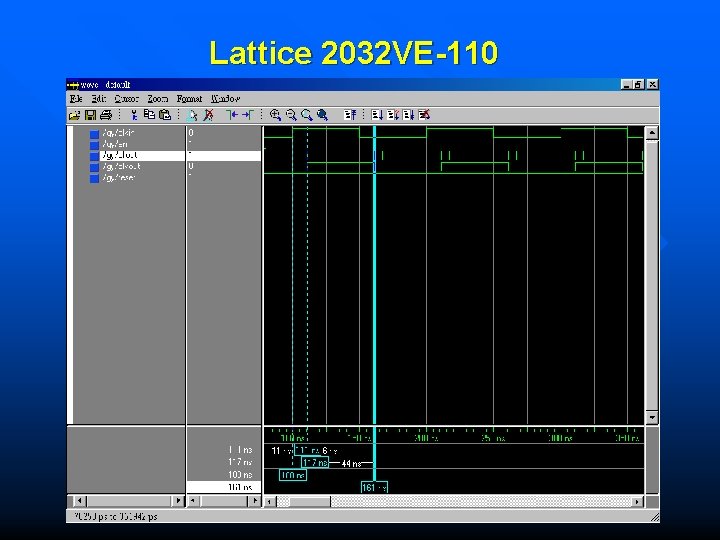Click signal names pane scroll-left arrow
This screenshot has width=720, height=540.
79,501
